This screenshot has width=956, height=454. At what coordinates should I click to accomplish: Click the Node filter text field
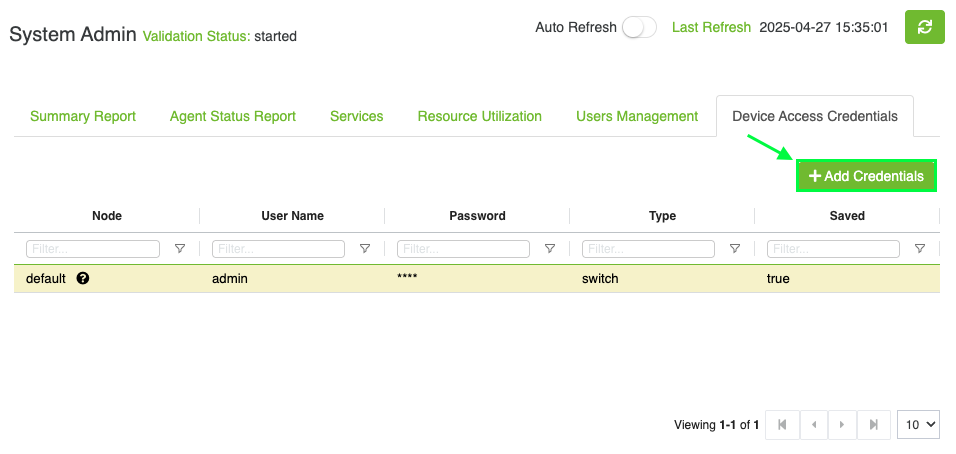point(93,249)
